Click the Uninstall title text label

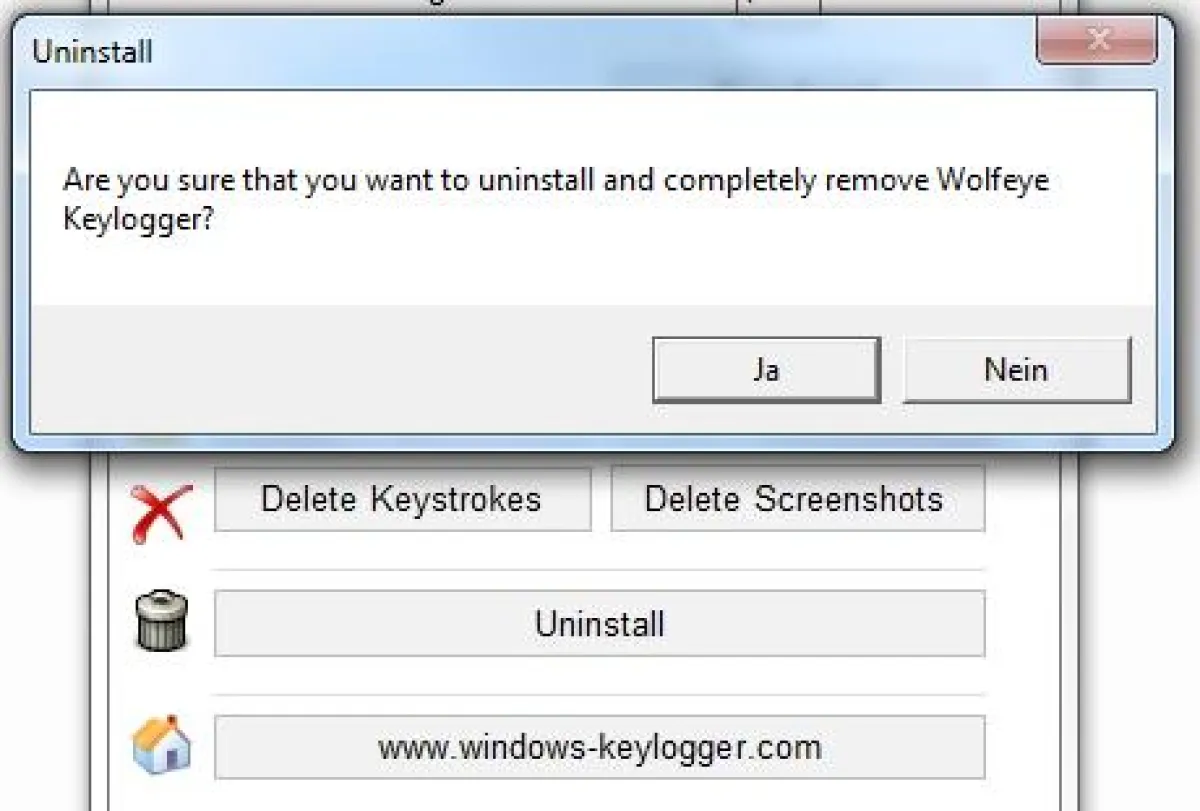click(x=92, y=52)
